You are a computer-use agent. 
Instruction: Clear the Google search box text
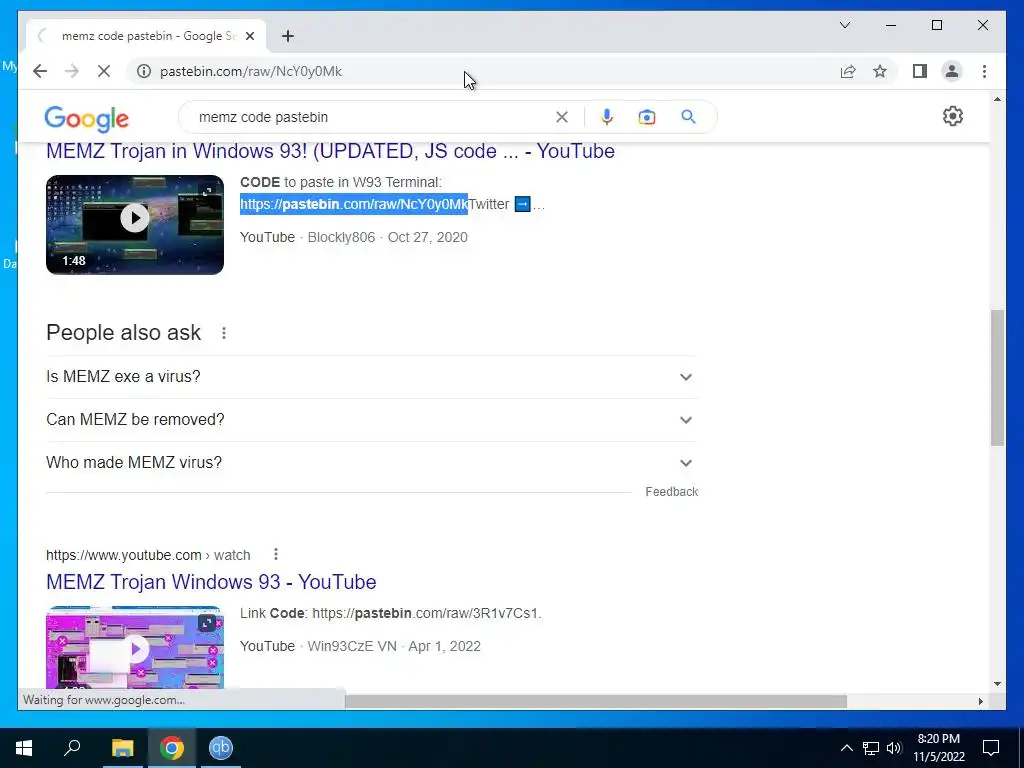click(x=562, y=118)
